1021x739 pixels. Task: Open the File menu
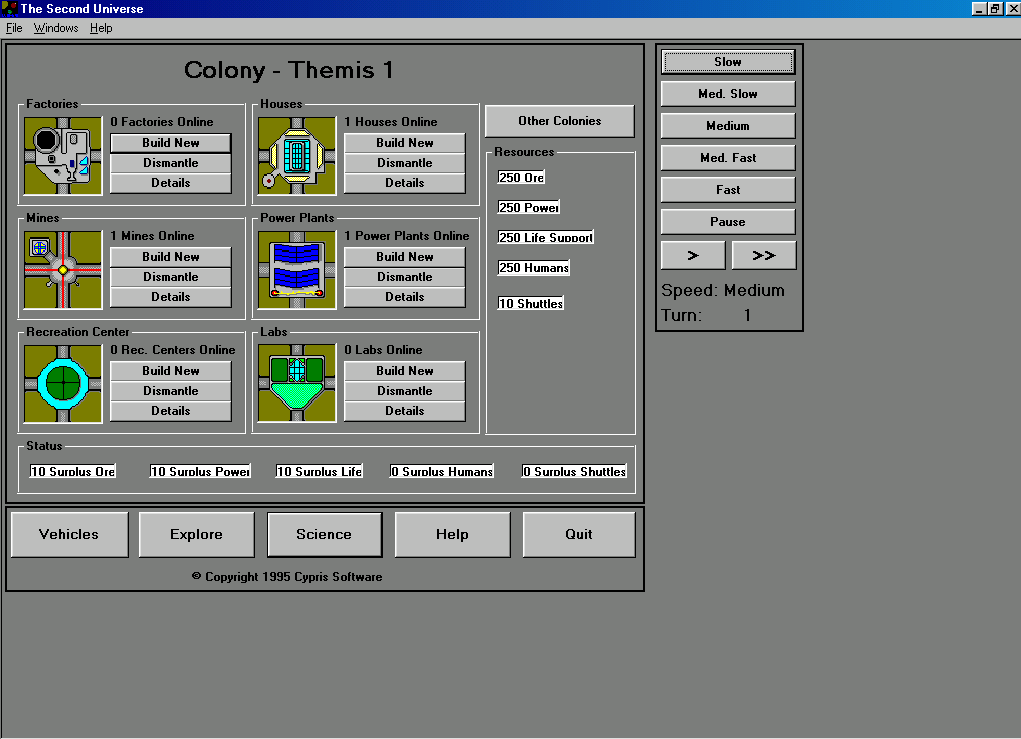(x=14, y=28)
